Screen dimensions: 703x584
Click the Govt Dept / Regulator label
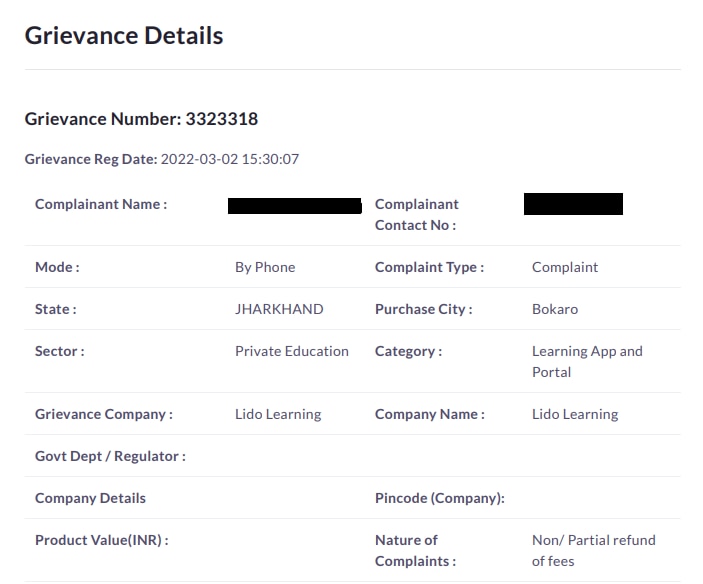click(110, 456)
